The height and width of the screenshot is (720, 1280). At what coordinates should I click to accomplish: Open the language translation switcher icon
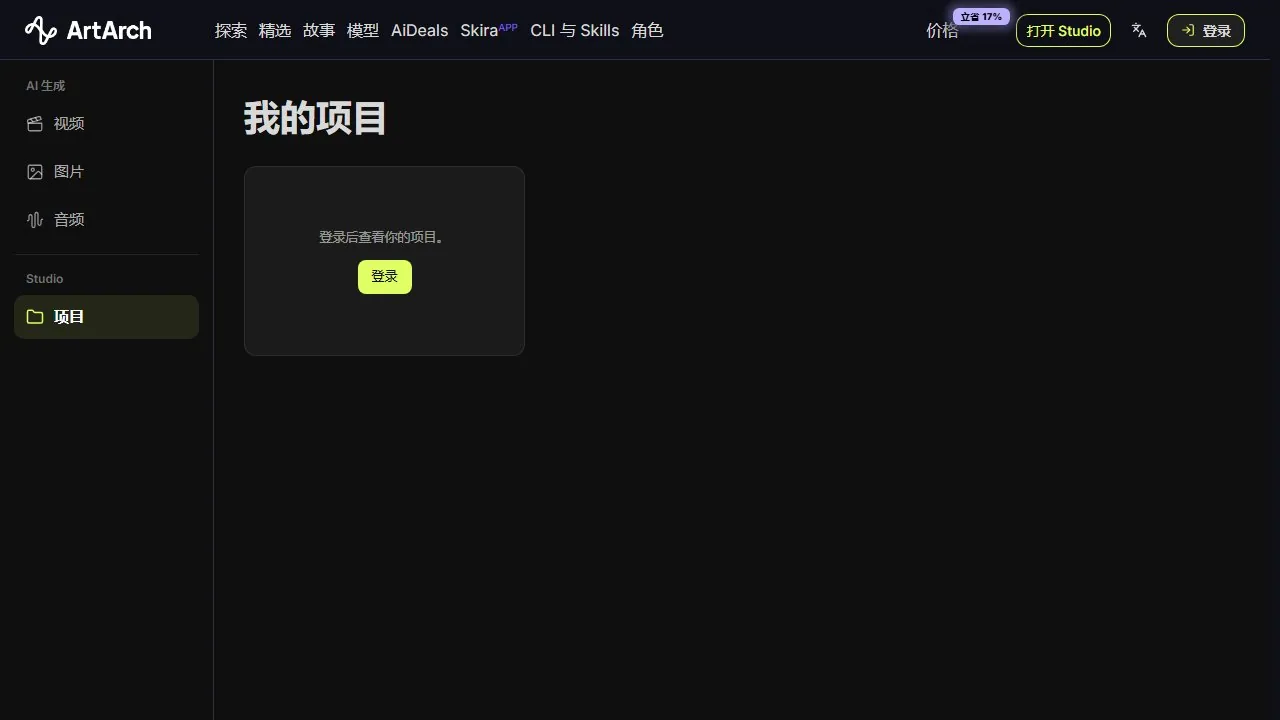(1139, 31)
